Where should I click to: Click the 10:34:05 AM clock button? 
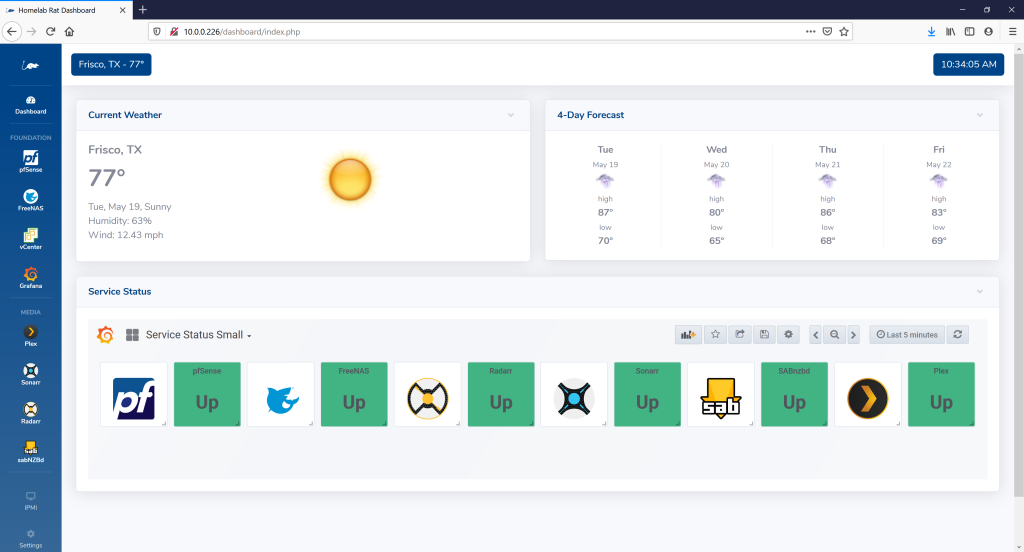(x=968, y=64)
